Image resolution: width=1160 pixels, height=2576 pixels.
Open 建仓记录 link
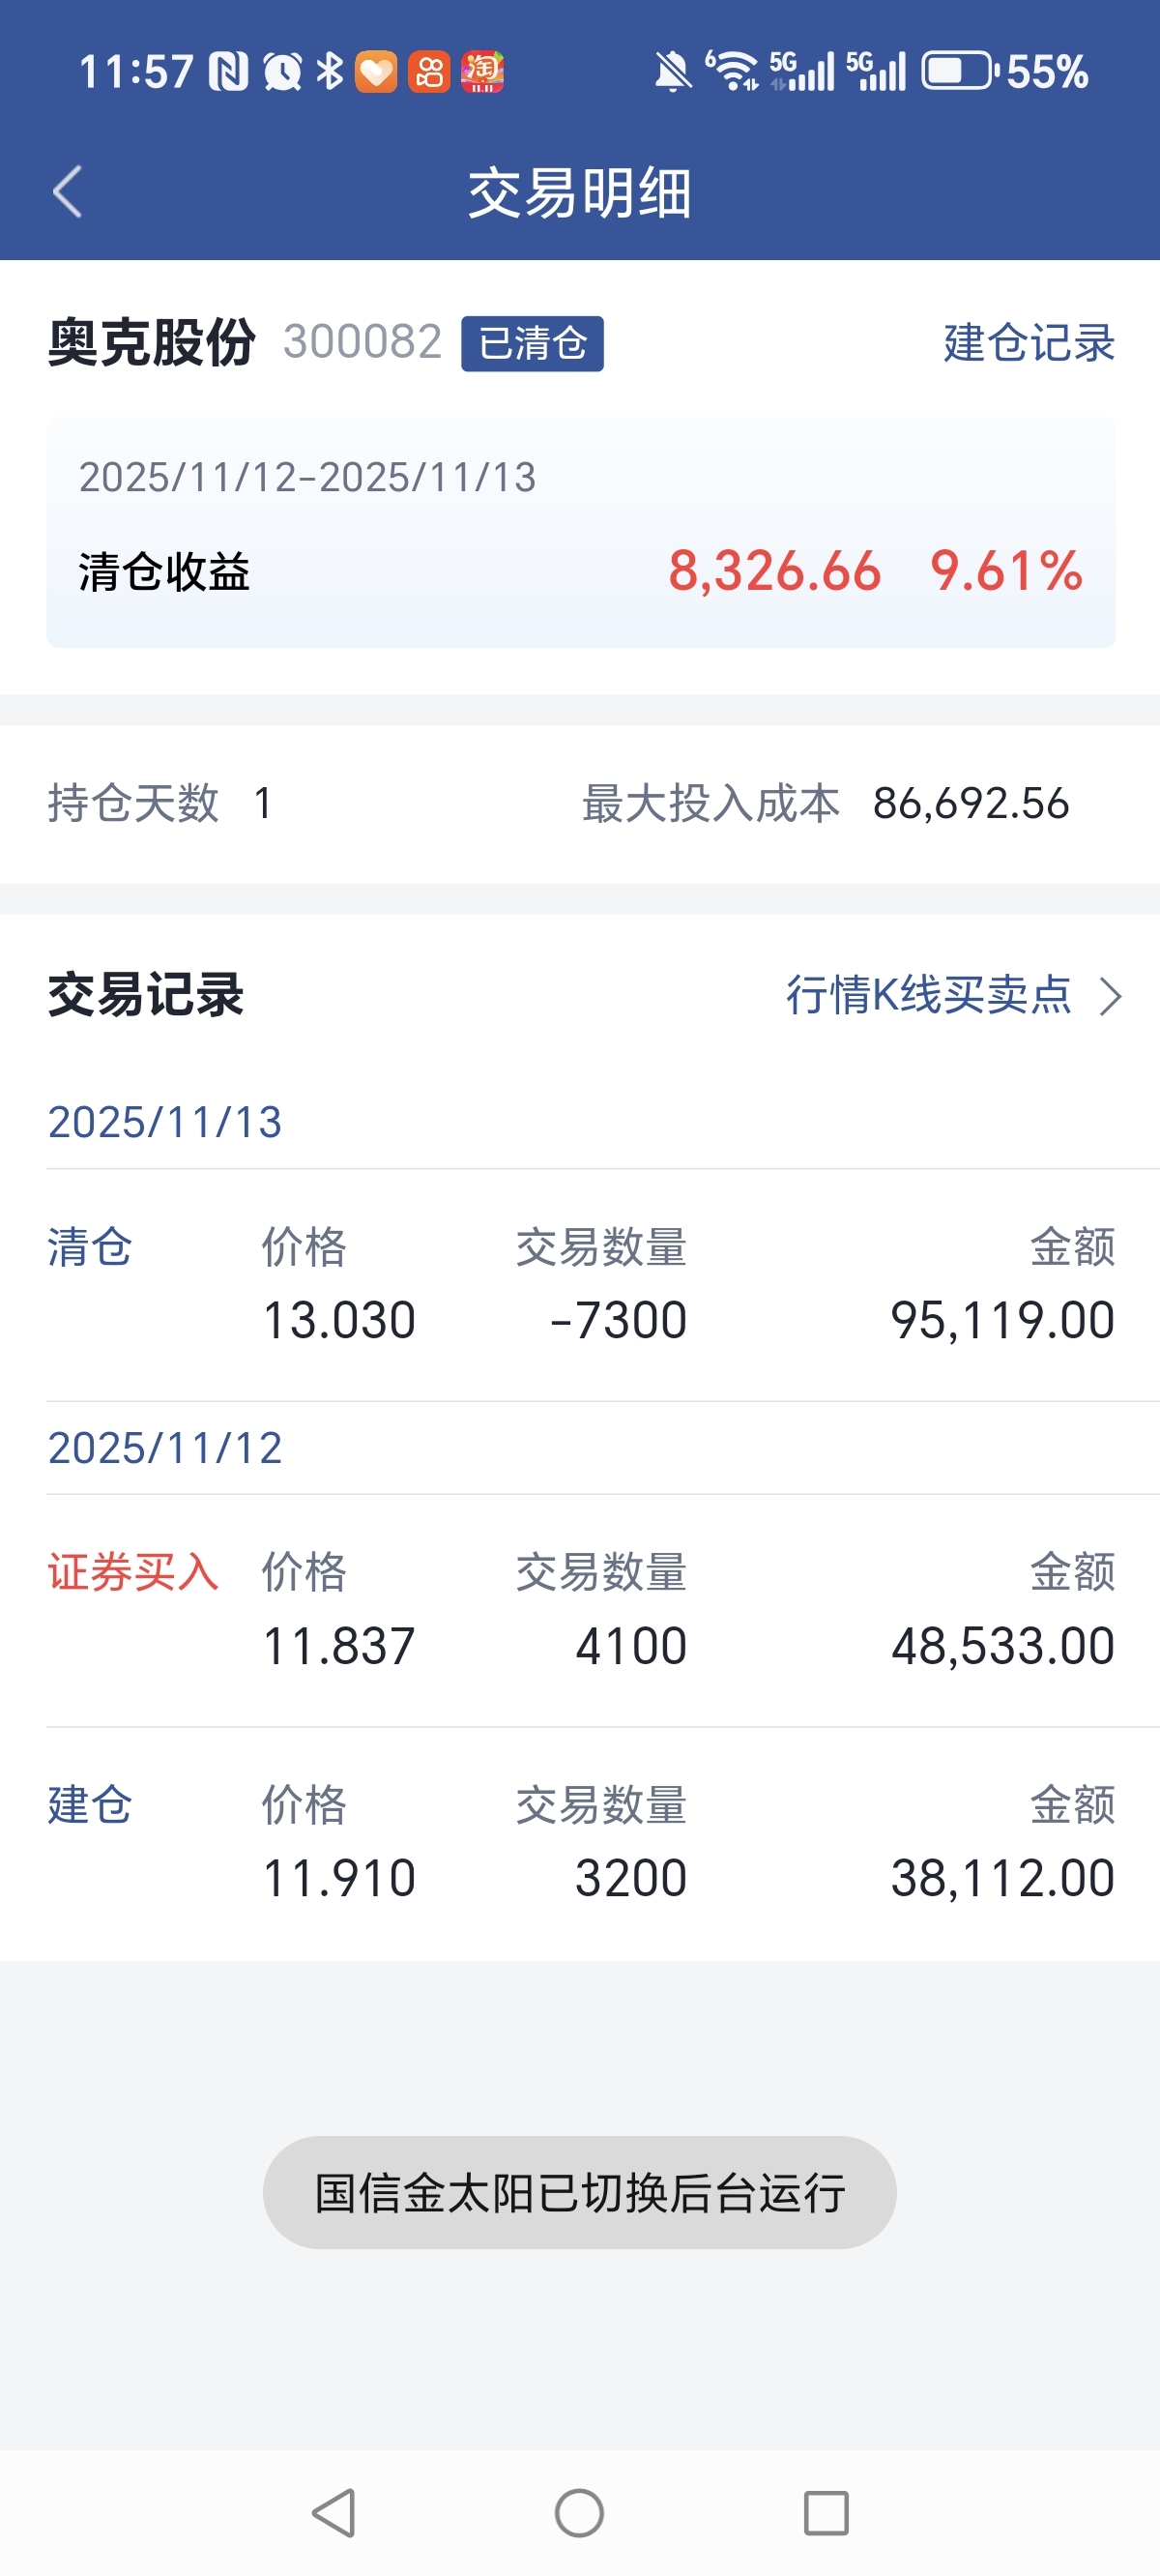pyautogui.click(x=1028, y=343)
